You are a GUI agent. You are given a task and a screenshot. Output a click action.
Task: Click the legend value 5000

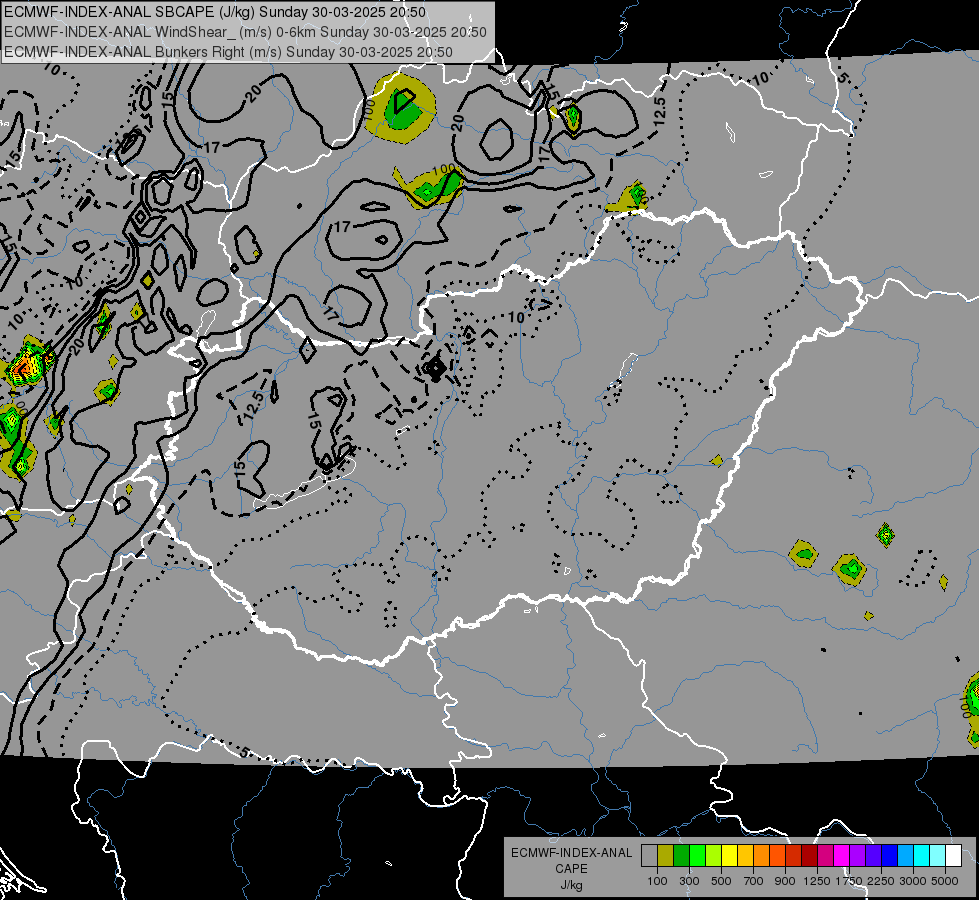point(945,881)
